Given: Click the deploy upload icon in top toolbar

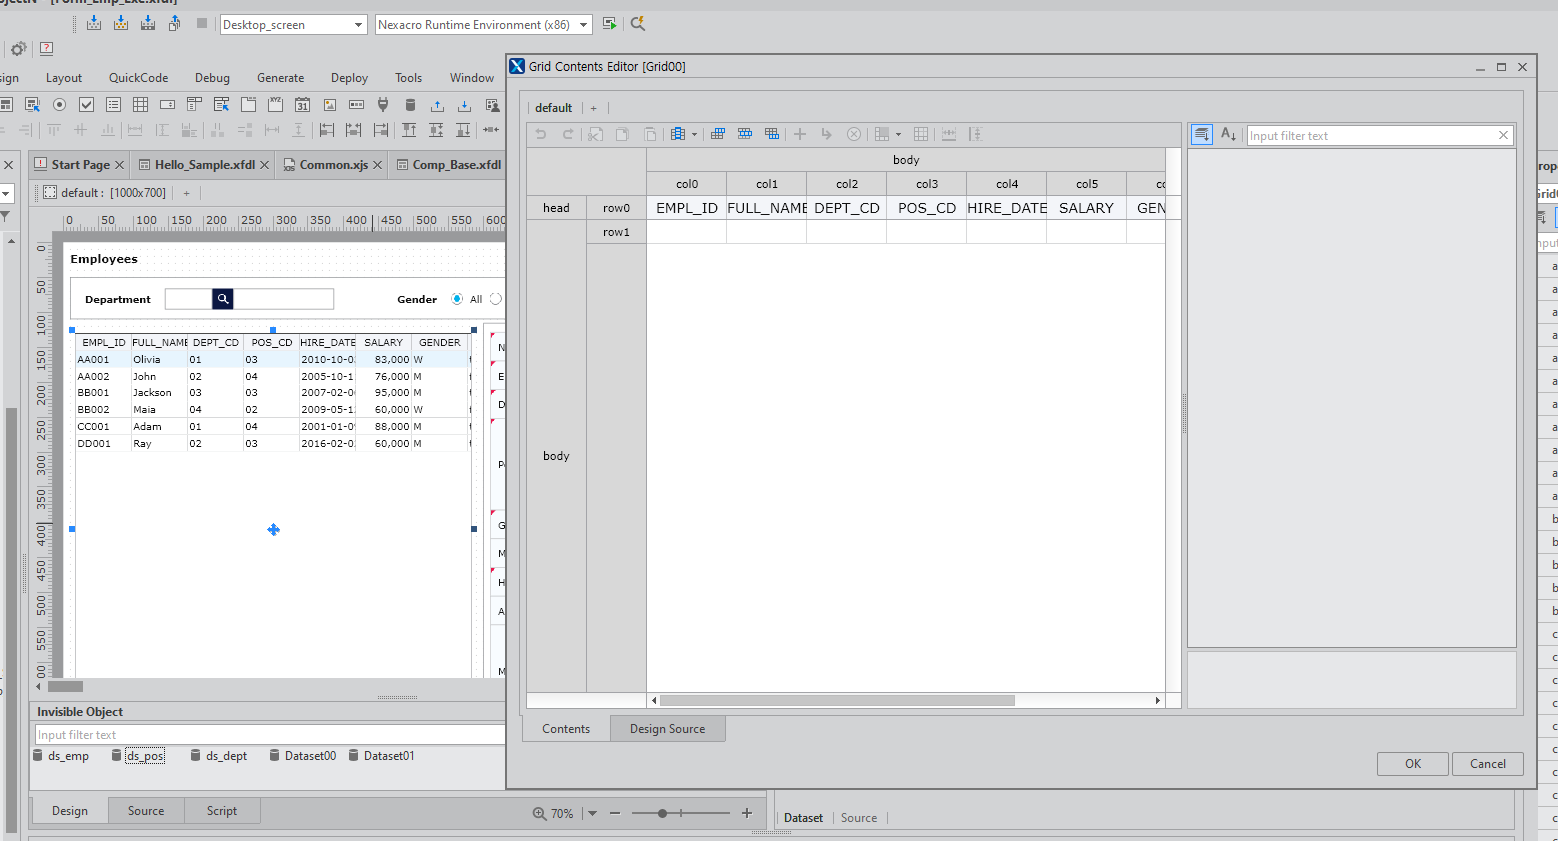Looking at the screenshot, I should pos(175,22).
